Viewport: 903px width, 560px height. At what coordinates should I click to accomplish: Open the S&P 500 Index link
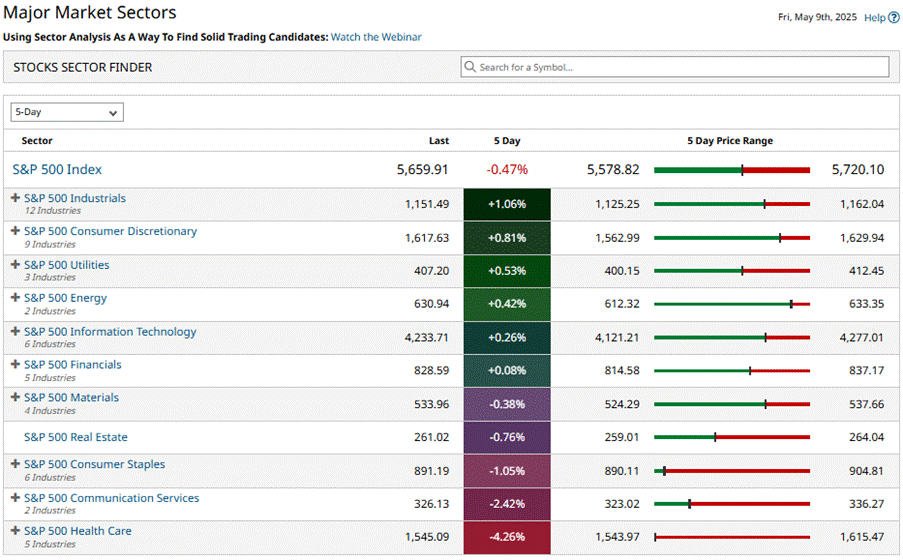pos(57,169)
